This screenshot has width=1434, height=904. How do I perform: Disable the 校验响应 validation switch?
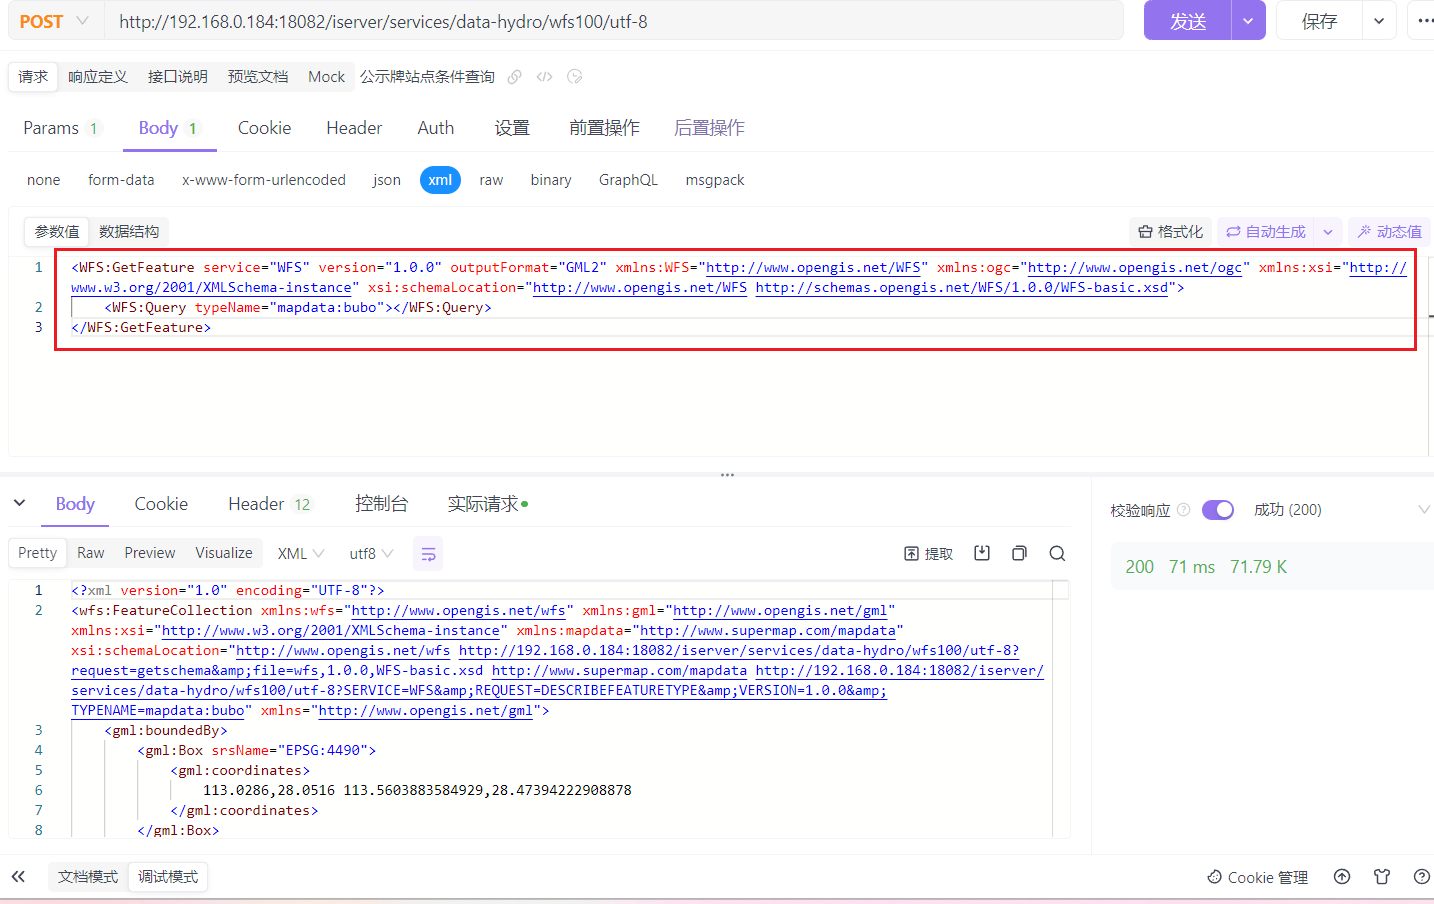click(1218, 509)
